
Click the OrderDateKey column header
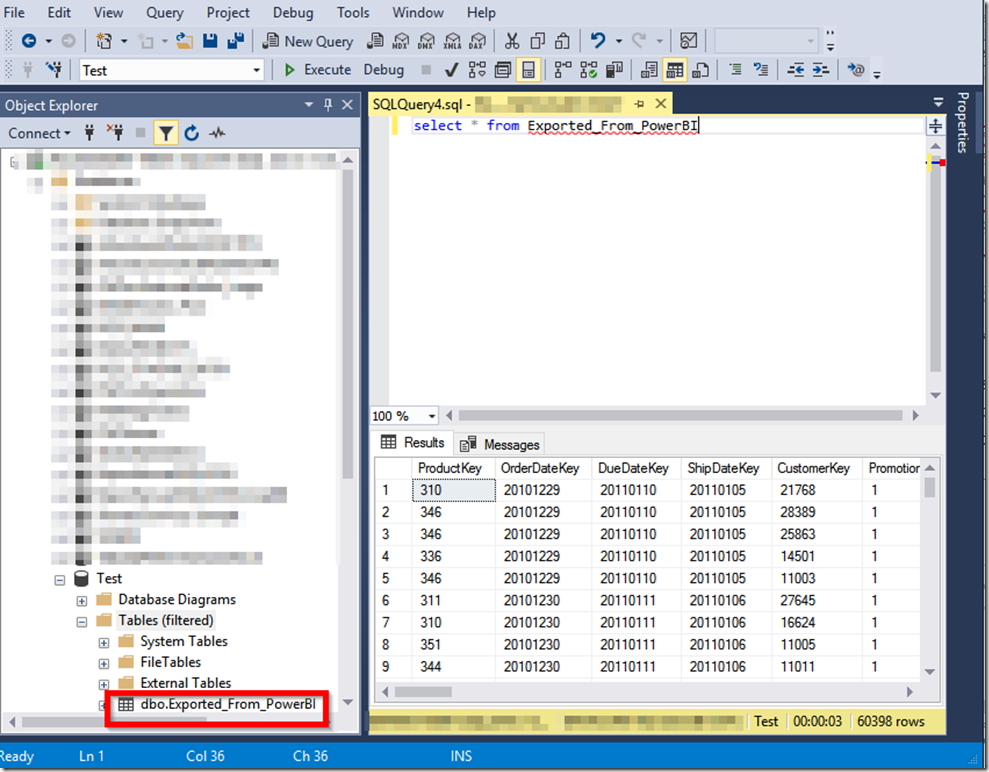[x=541, y=469]
